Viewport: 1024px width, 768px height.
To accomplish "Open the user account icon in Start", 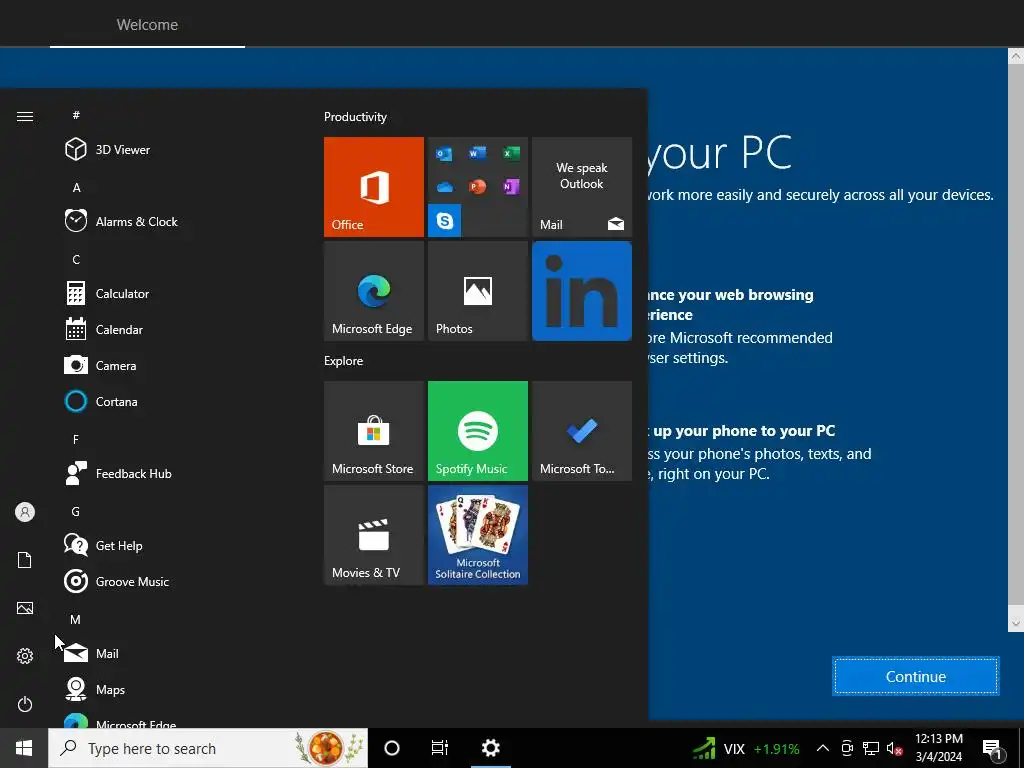I will click(25, 512).
